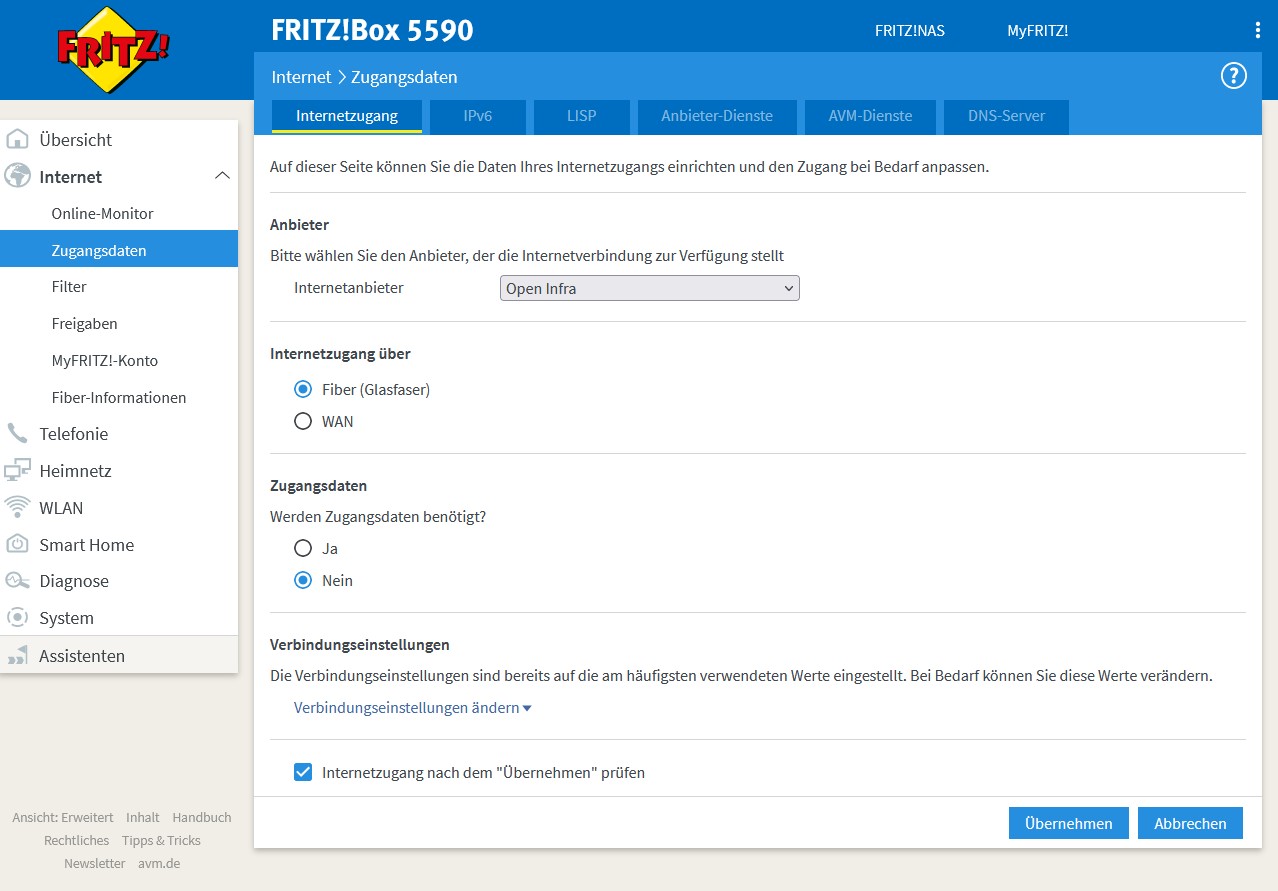This screenshot has width=1278, height=891.
Task: Open the Handbuch link in the footer
Action: (x=201, y=817)
